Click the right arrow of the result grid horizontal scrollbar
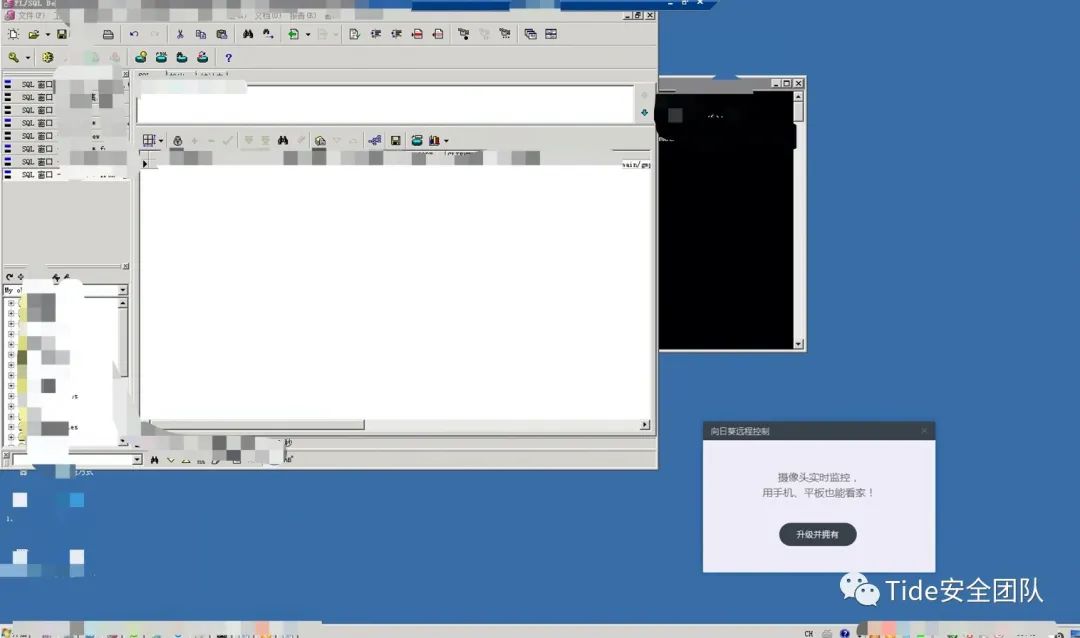 click(x=645, y=425)
